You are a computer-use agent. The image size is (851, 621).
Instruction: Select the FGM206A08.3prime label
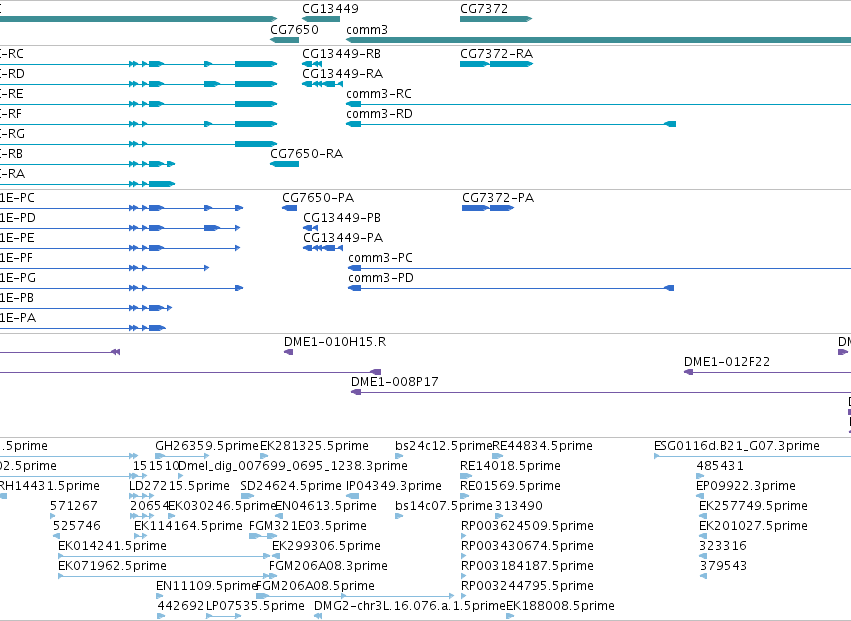[328, 566]
